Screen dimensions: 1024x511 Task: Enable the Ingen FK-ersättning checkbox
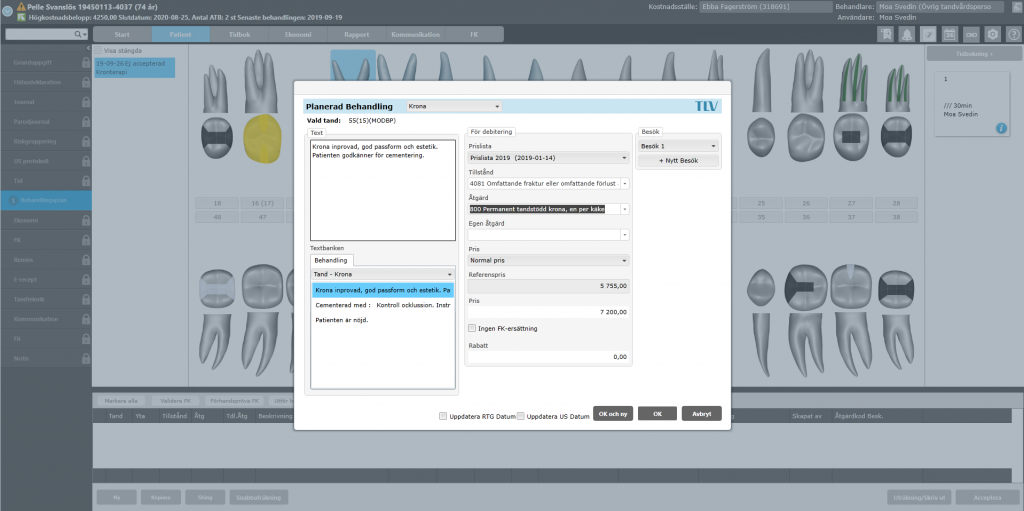tap(473, 328)
